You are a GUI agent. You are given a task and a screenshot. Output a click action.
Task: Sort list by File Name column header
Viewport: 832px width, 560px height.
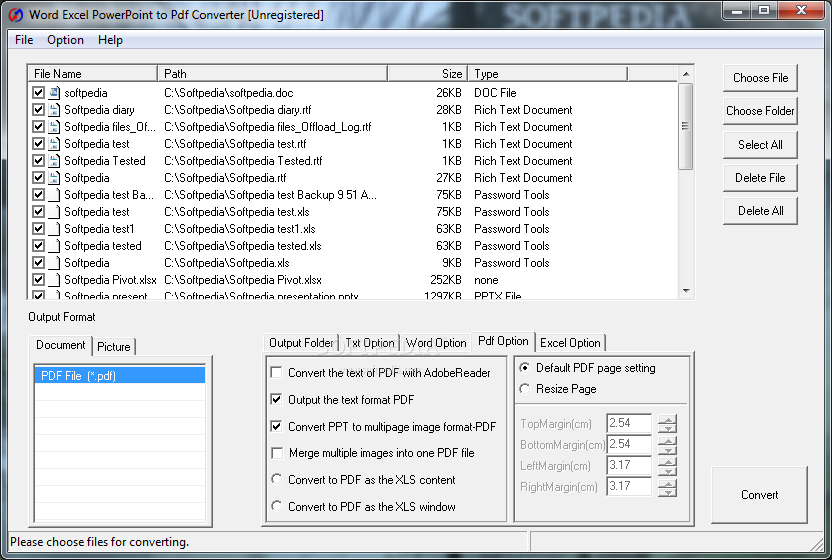(92, 74)
